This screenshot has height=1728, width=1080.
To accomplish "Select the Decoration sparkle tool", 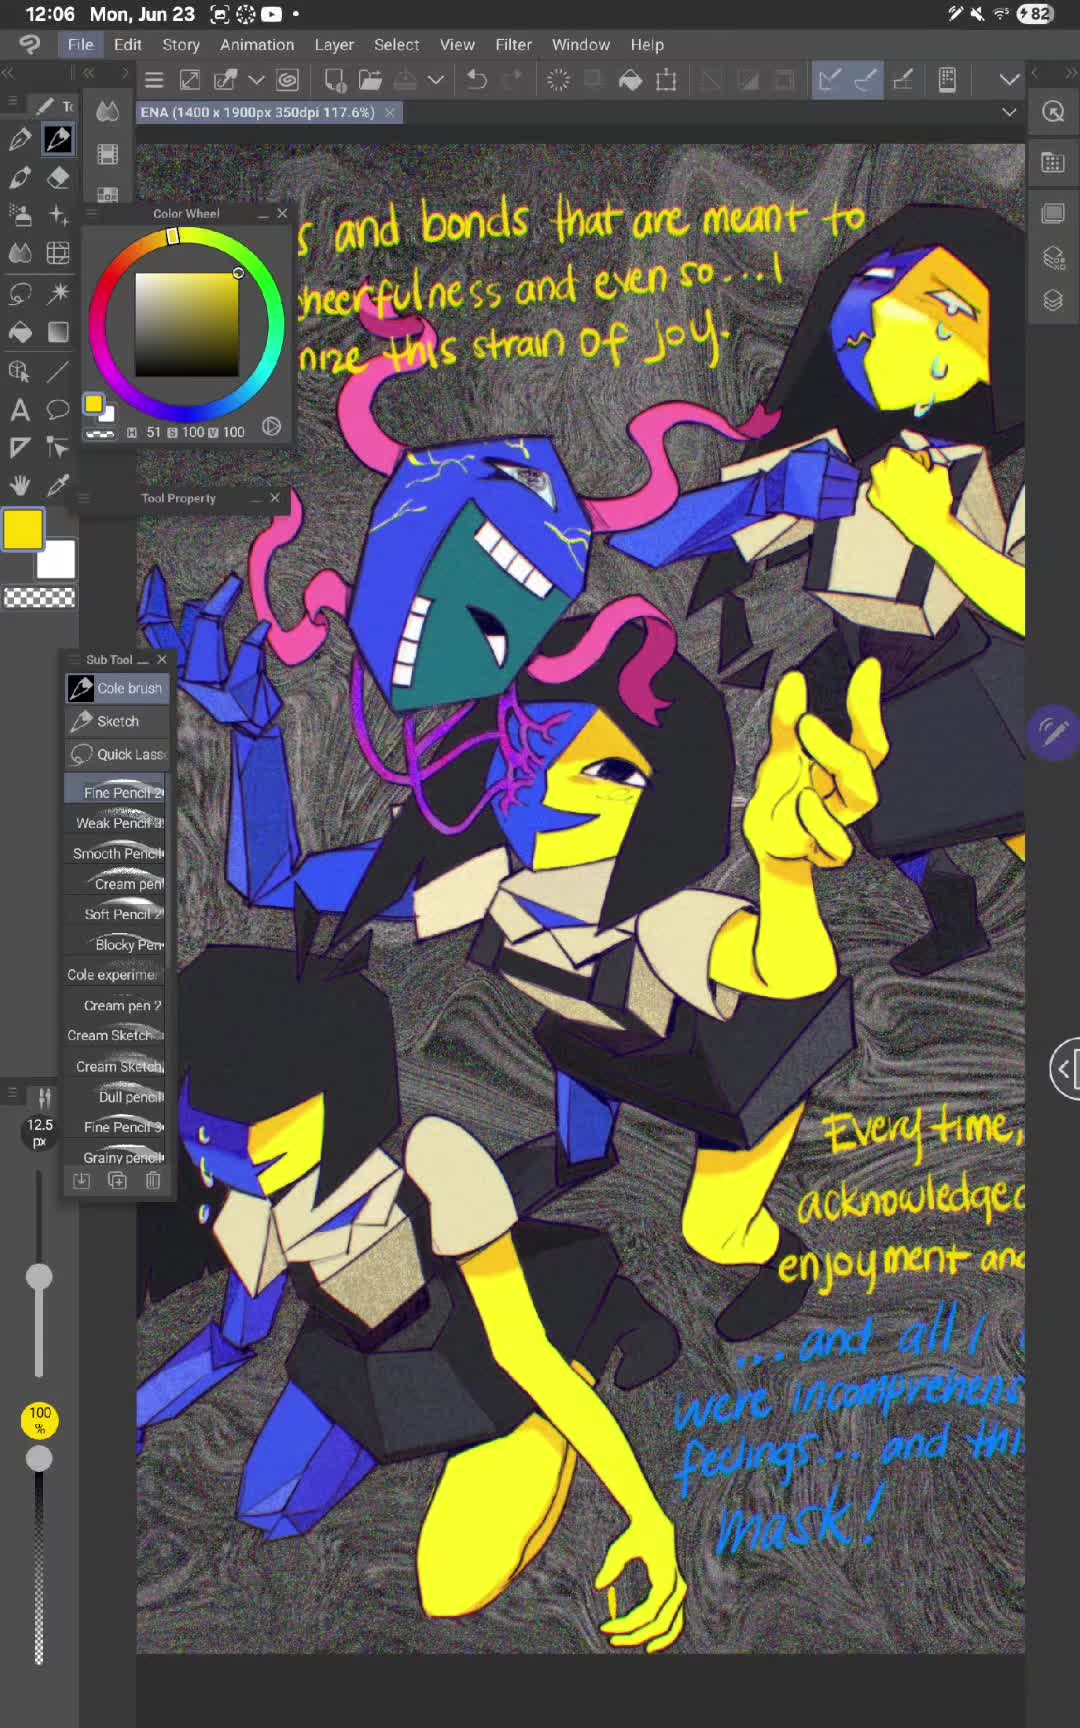I will (58, 215).
